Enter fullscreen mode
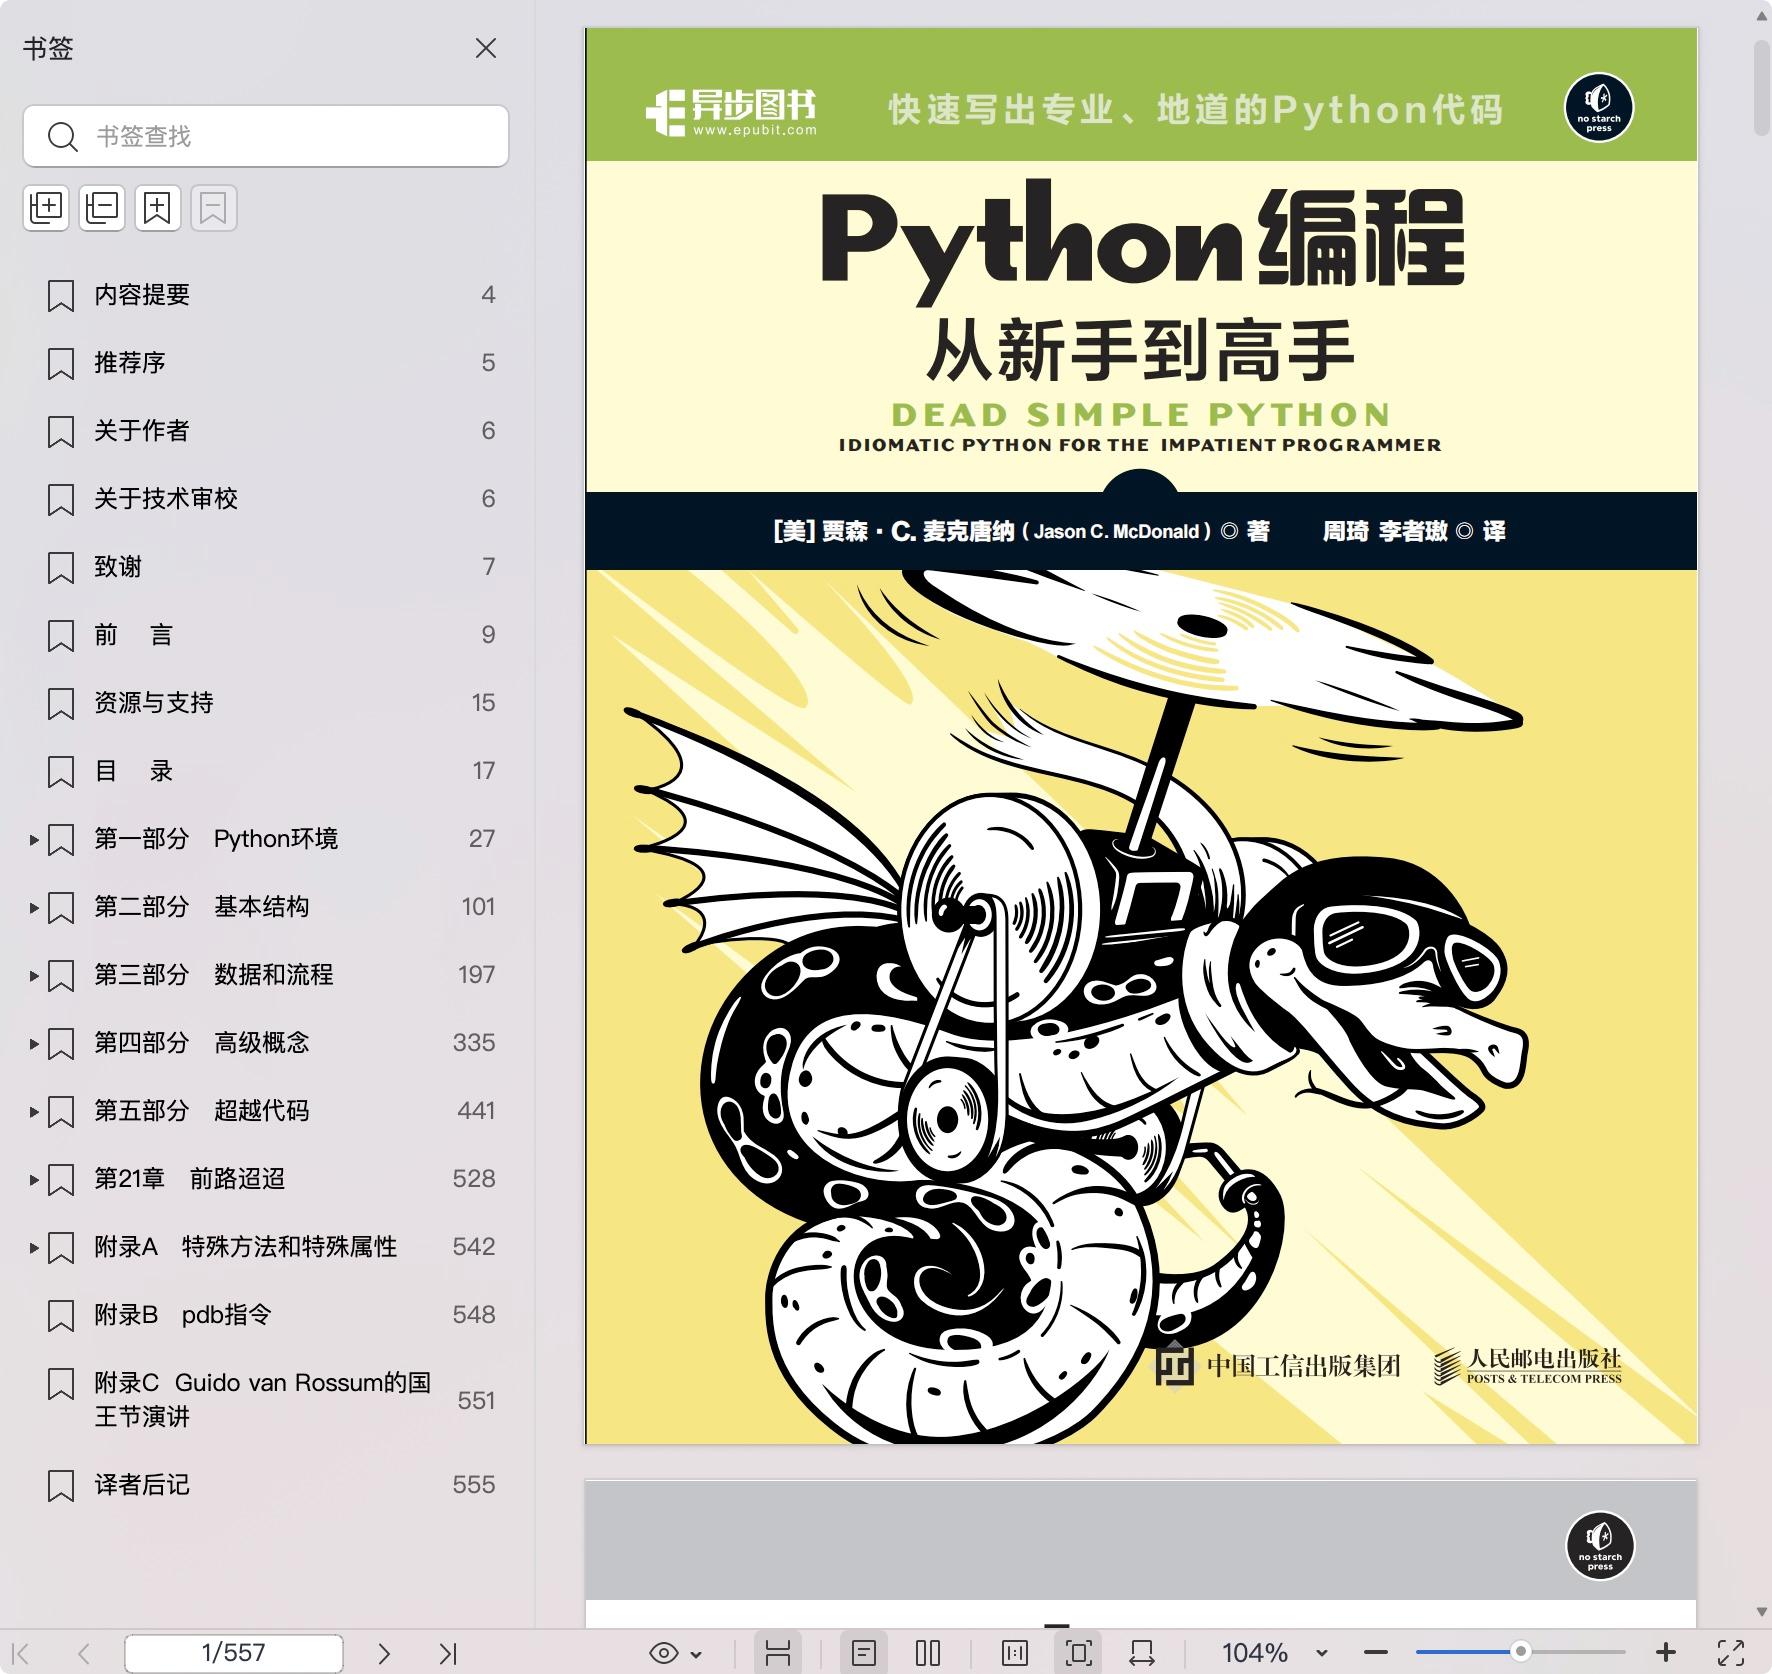The width and height of the screenshot is (1772, 1674). click(1731, 1653)
